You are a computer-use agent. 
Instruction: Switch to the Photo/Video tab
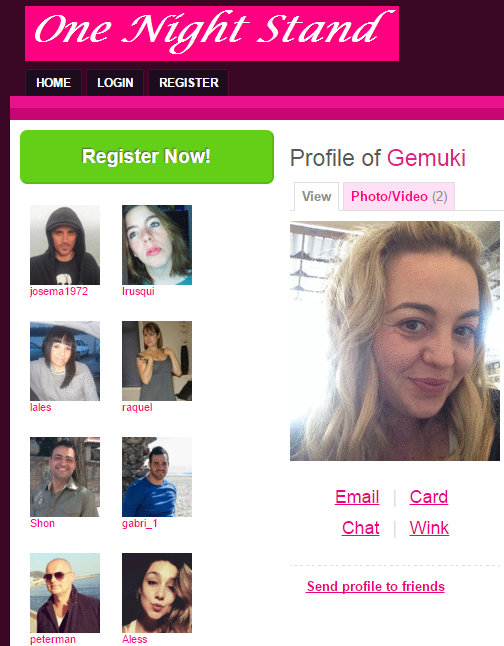click(x=399, y=197)
